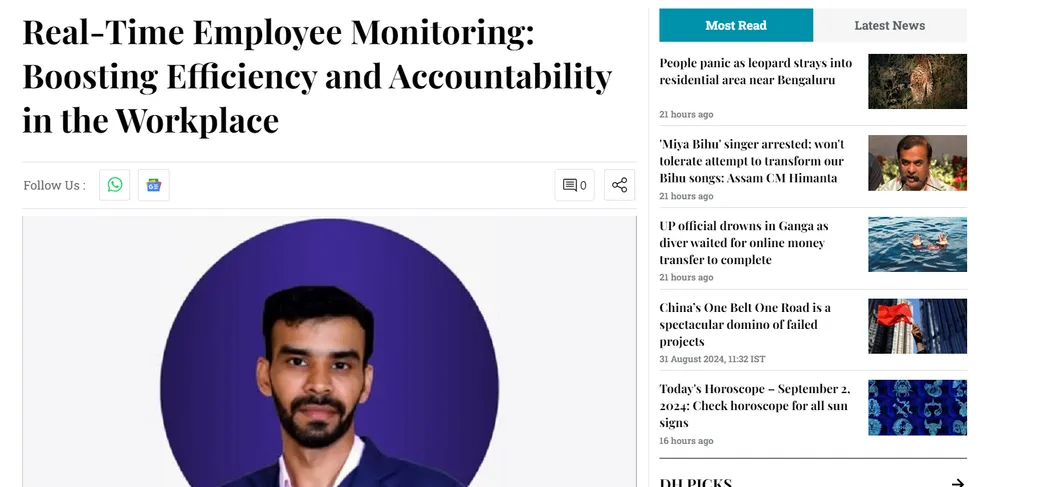Open Today's Horoscope September 2 article
Screen dimensions: 1040x487
click(754, 405)
